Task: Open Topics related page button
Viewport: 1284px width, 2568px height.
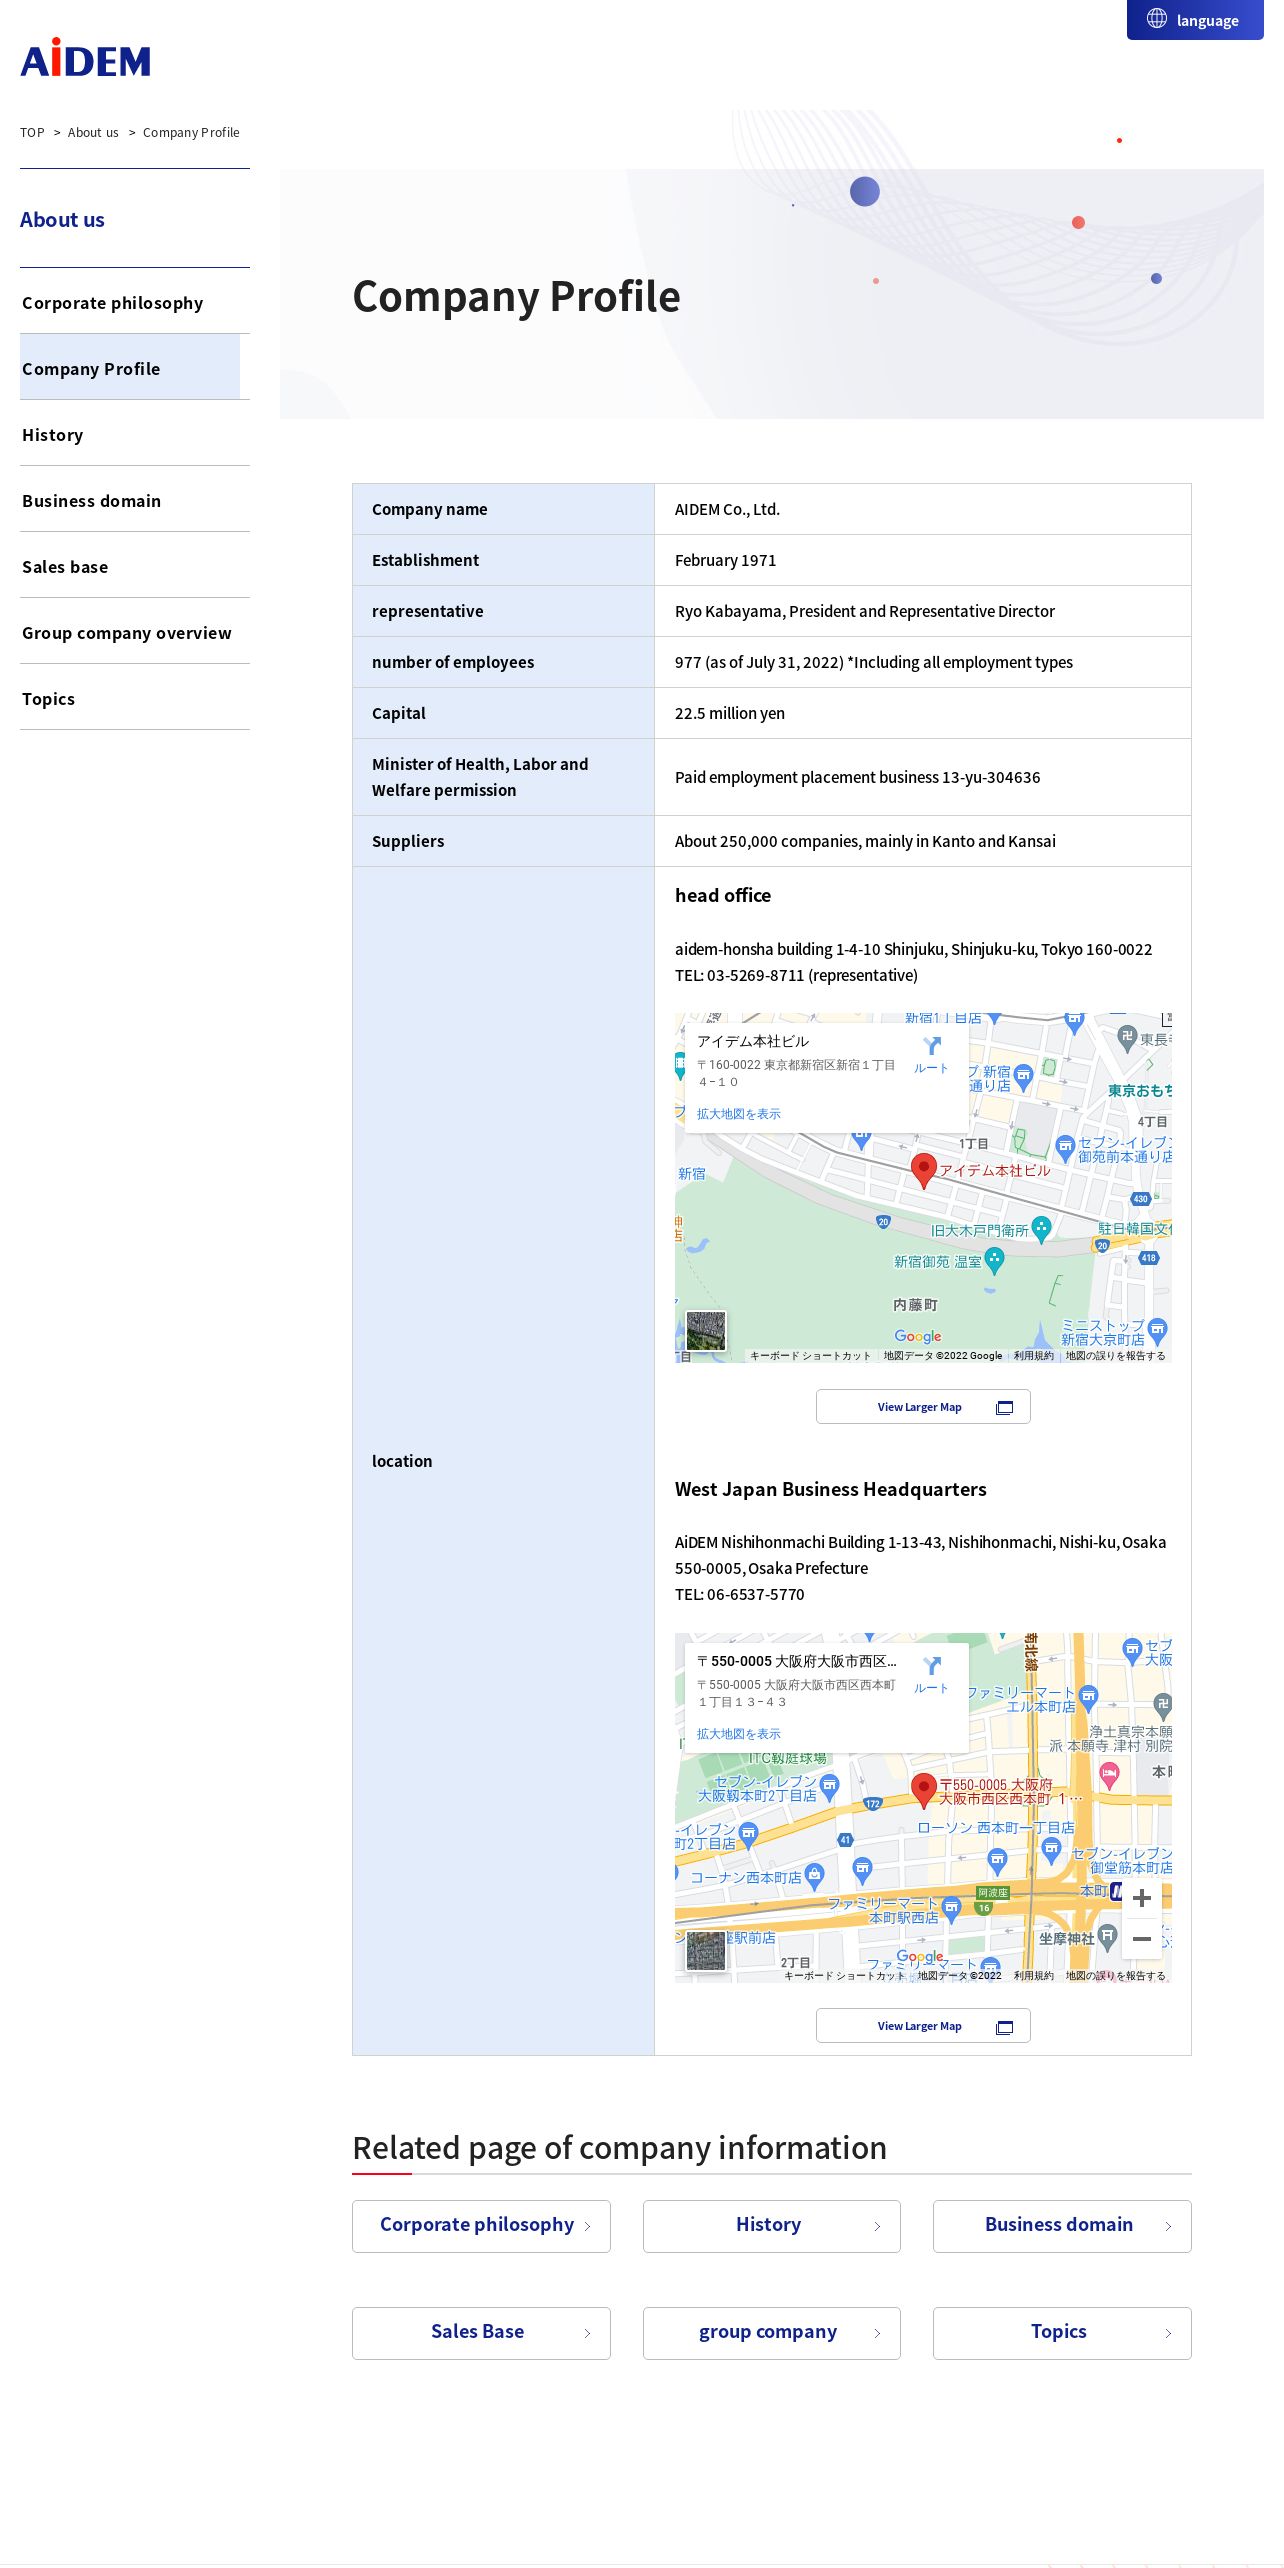Action: pos(1062,2333)
